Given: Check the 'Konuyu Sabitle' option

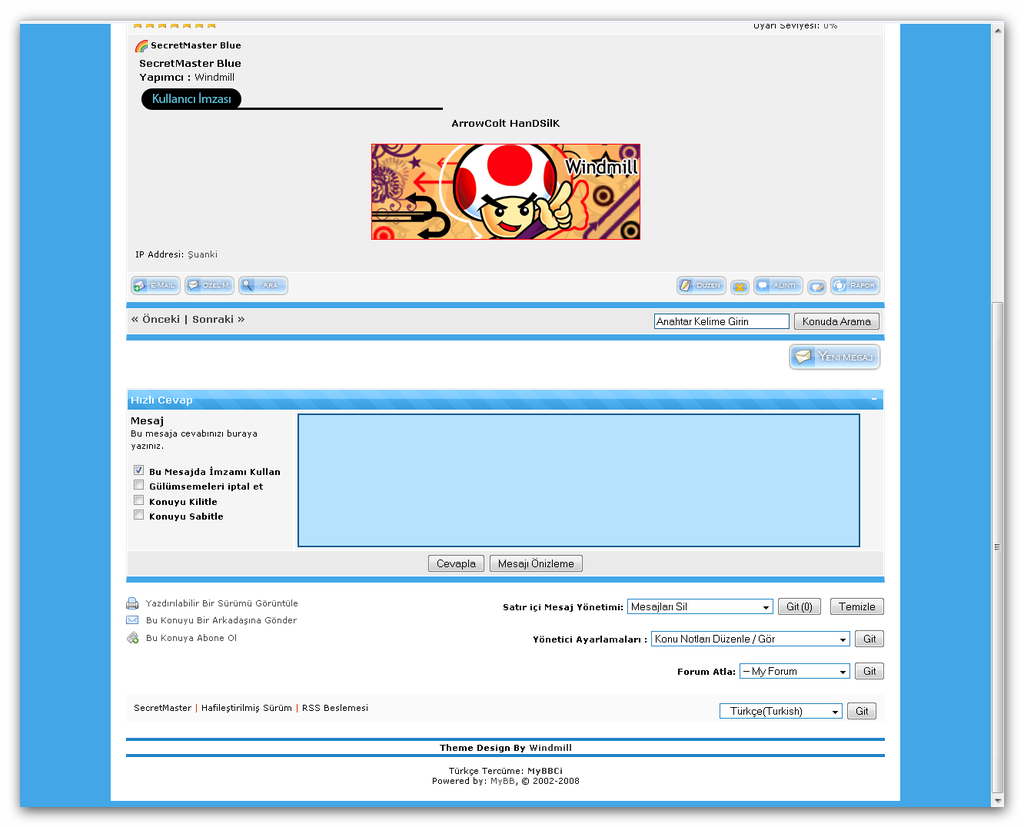Looking at the screenshot, I should (x=138, y=515).
